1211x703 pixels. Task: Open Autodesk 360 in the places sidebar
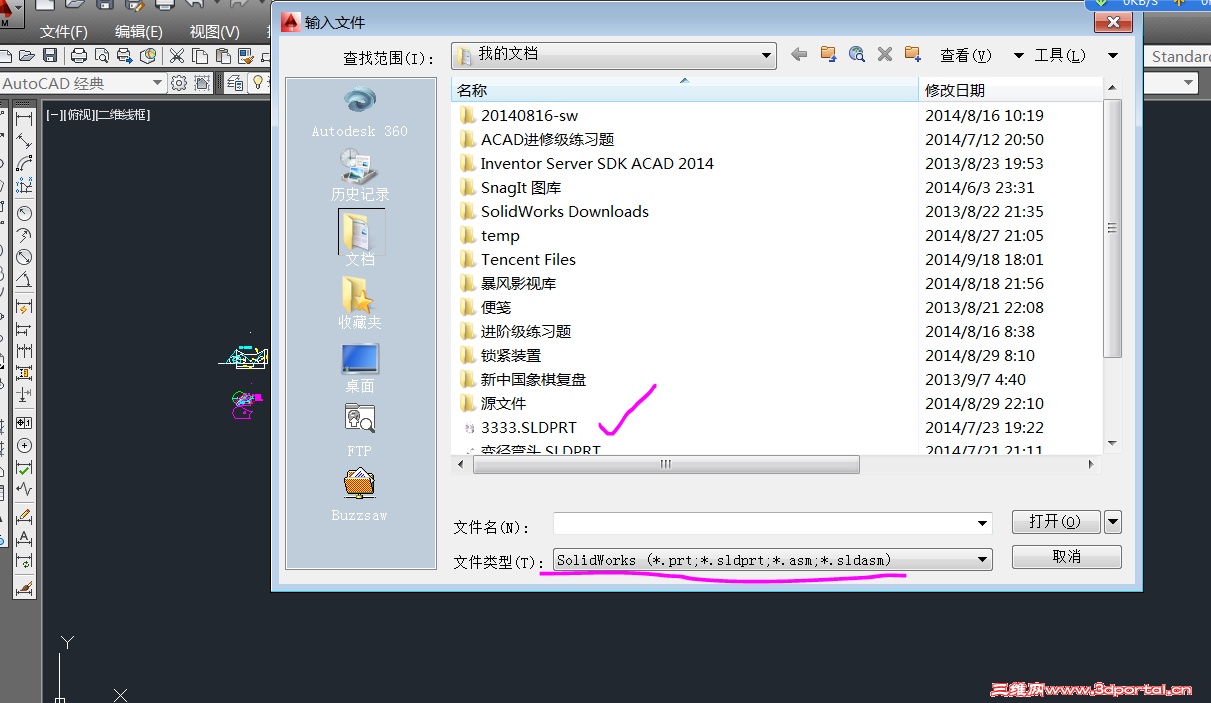click(x=360, y=112)
